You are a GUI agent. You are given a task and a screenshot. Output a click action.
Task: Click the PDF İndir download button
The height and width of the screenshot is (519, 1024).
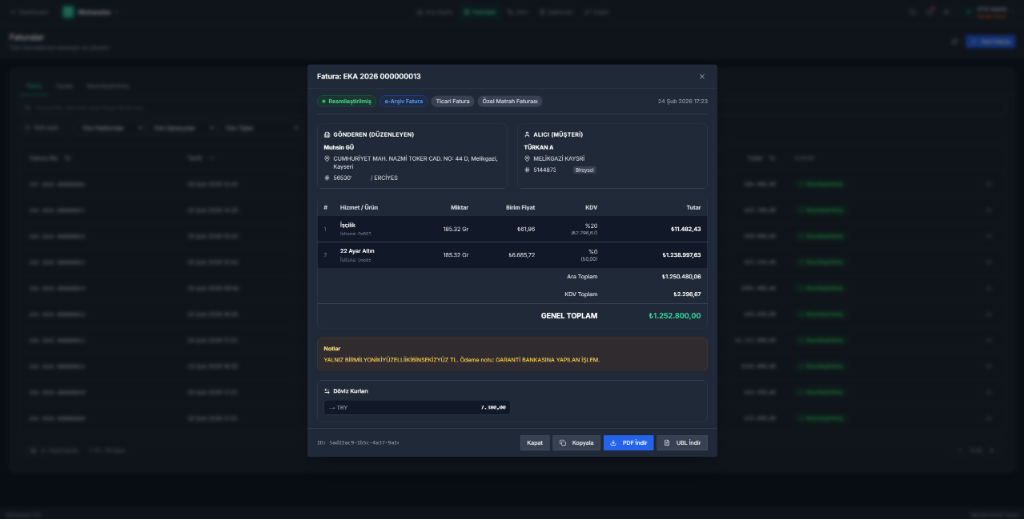click(628, 442)
